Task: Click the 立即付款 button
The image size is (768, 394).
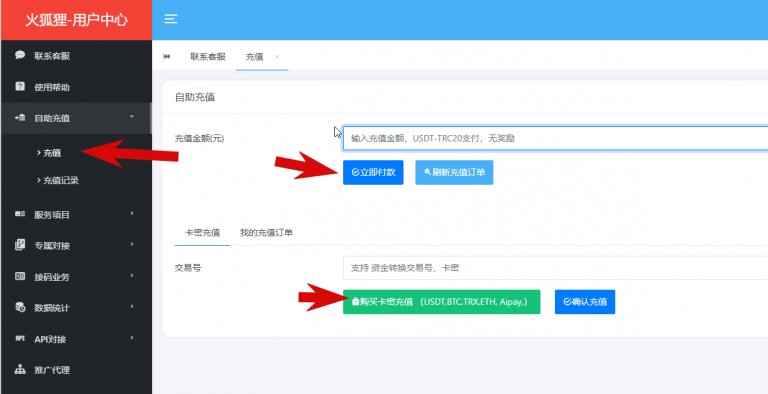Action: (373, 172)
